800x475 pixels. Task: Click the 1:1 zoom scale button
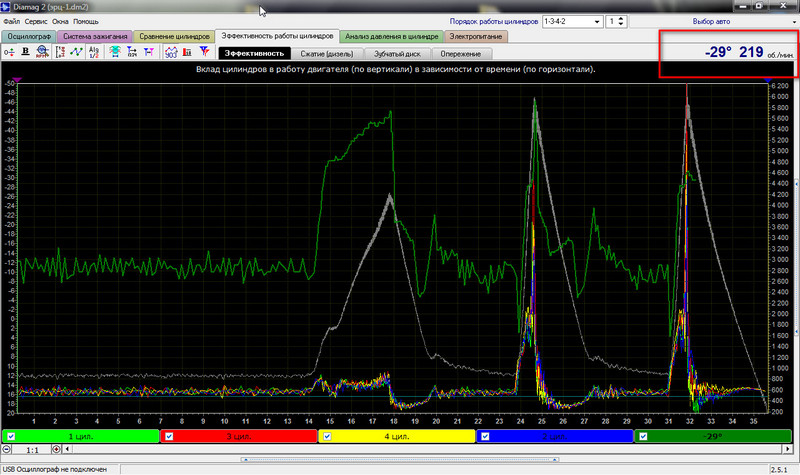[32, 449]
